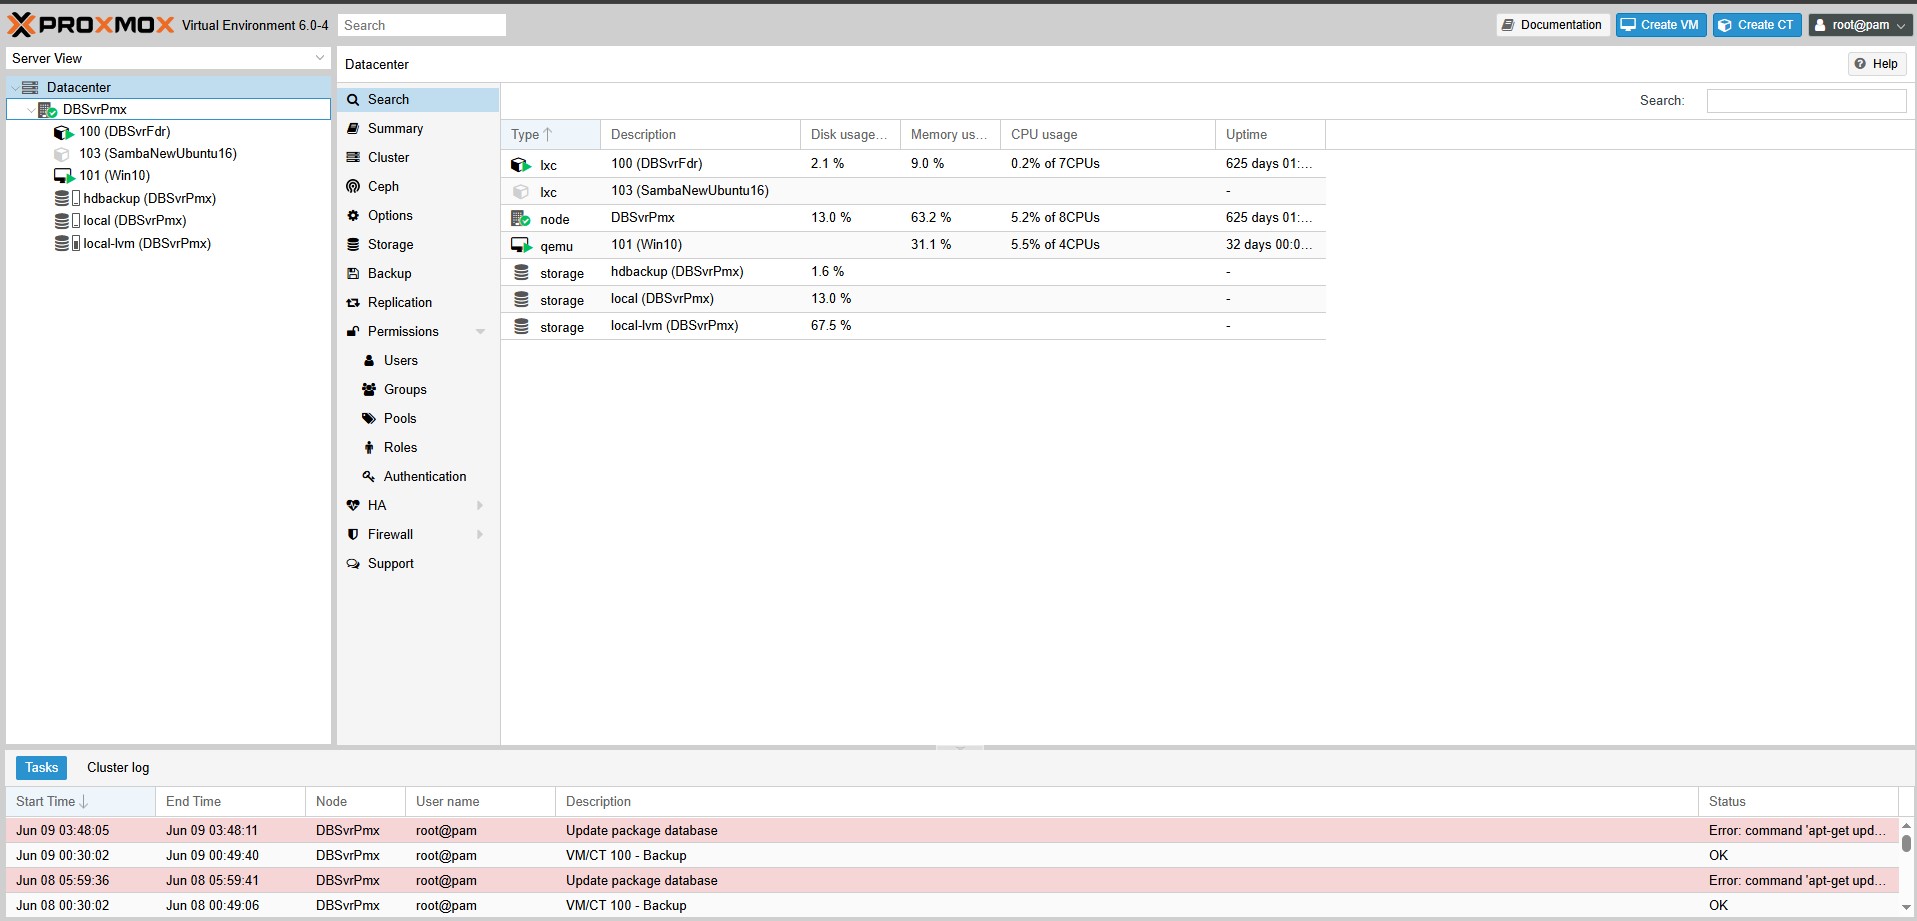Click the Create VM button
The image size is (1917, 921).
click(x=1660, y=25)
